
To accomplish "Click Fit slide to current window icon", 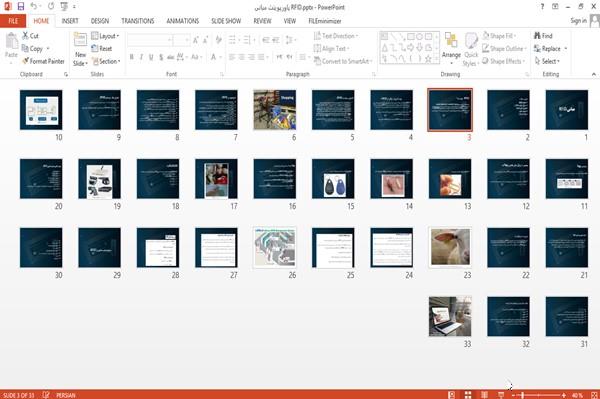I will [594, 395].
